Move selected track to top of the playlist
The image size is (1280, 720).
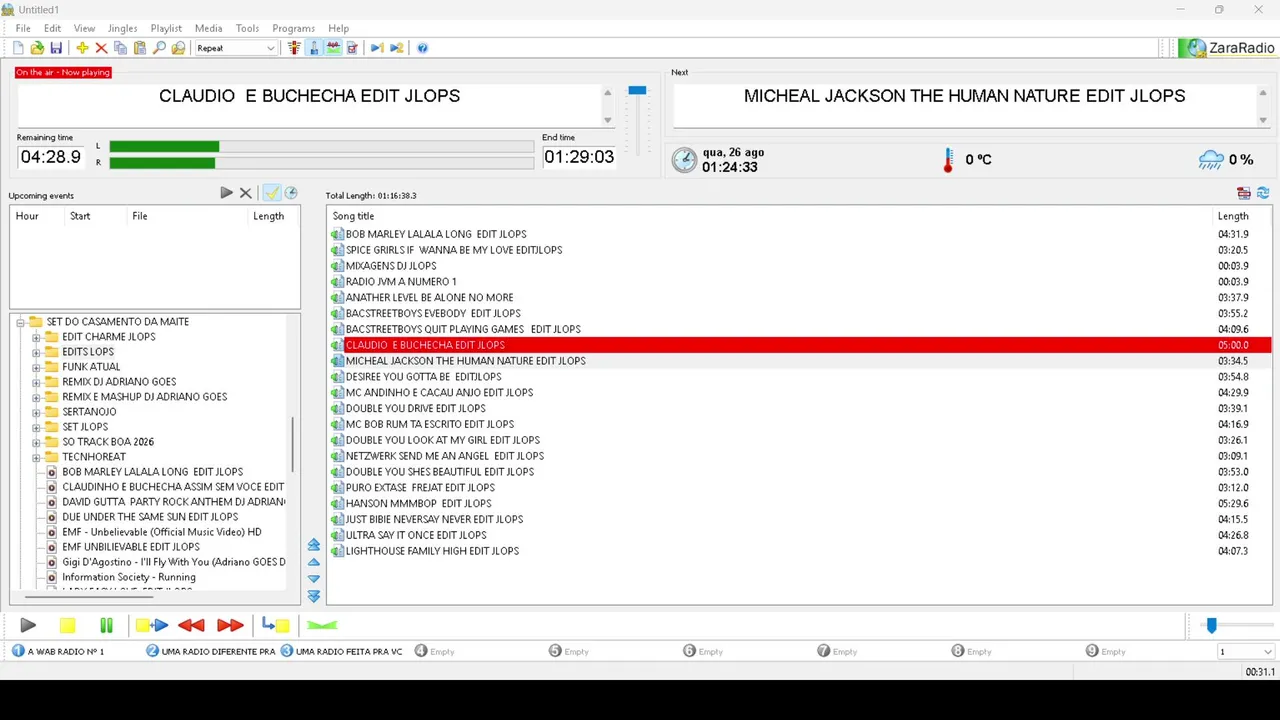314,545
